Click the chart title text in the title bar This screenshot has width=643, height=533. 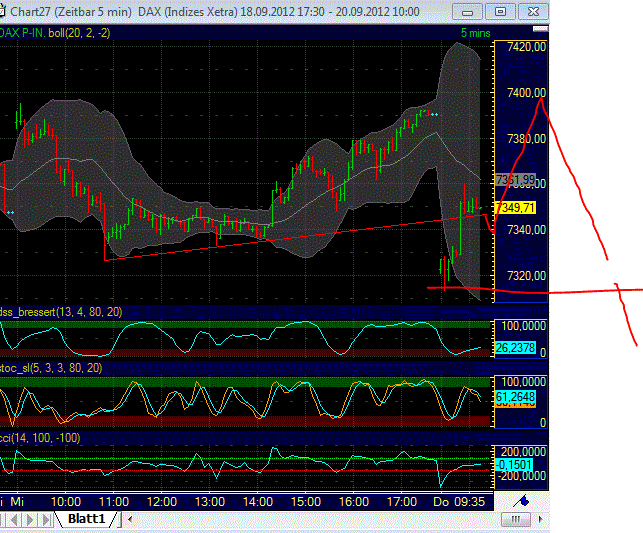tap(215, 11)
